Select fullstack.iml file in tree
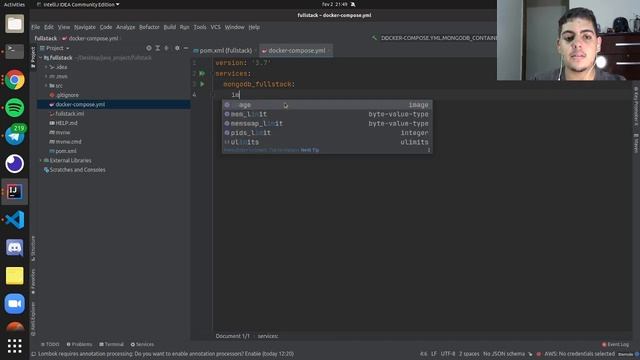640x360 pixels. coord(69,114)
